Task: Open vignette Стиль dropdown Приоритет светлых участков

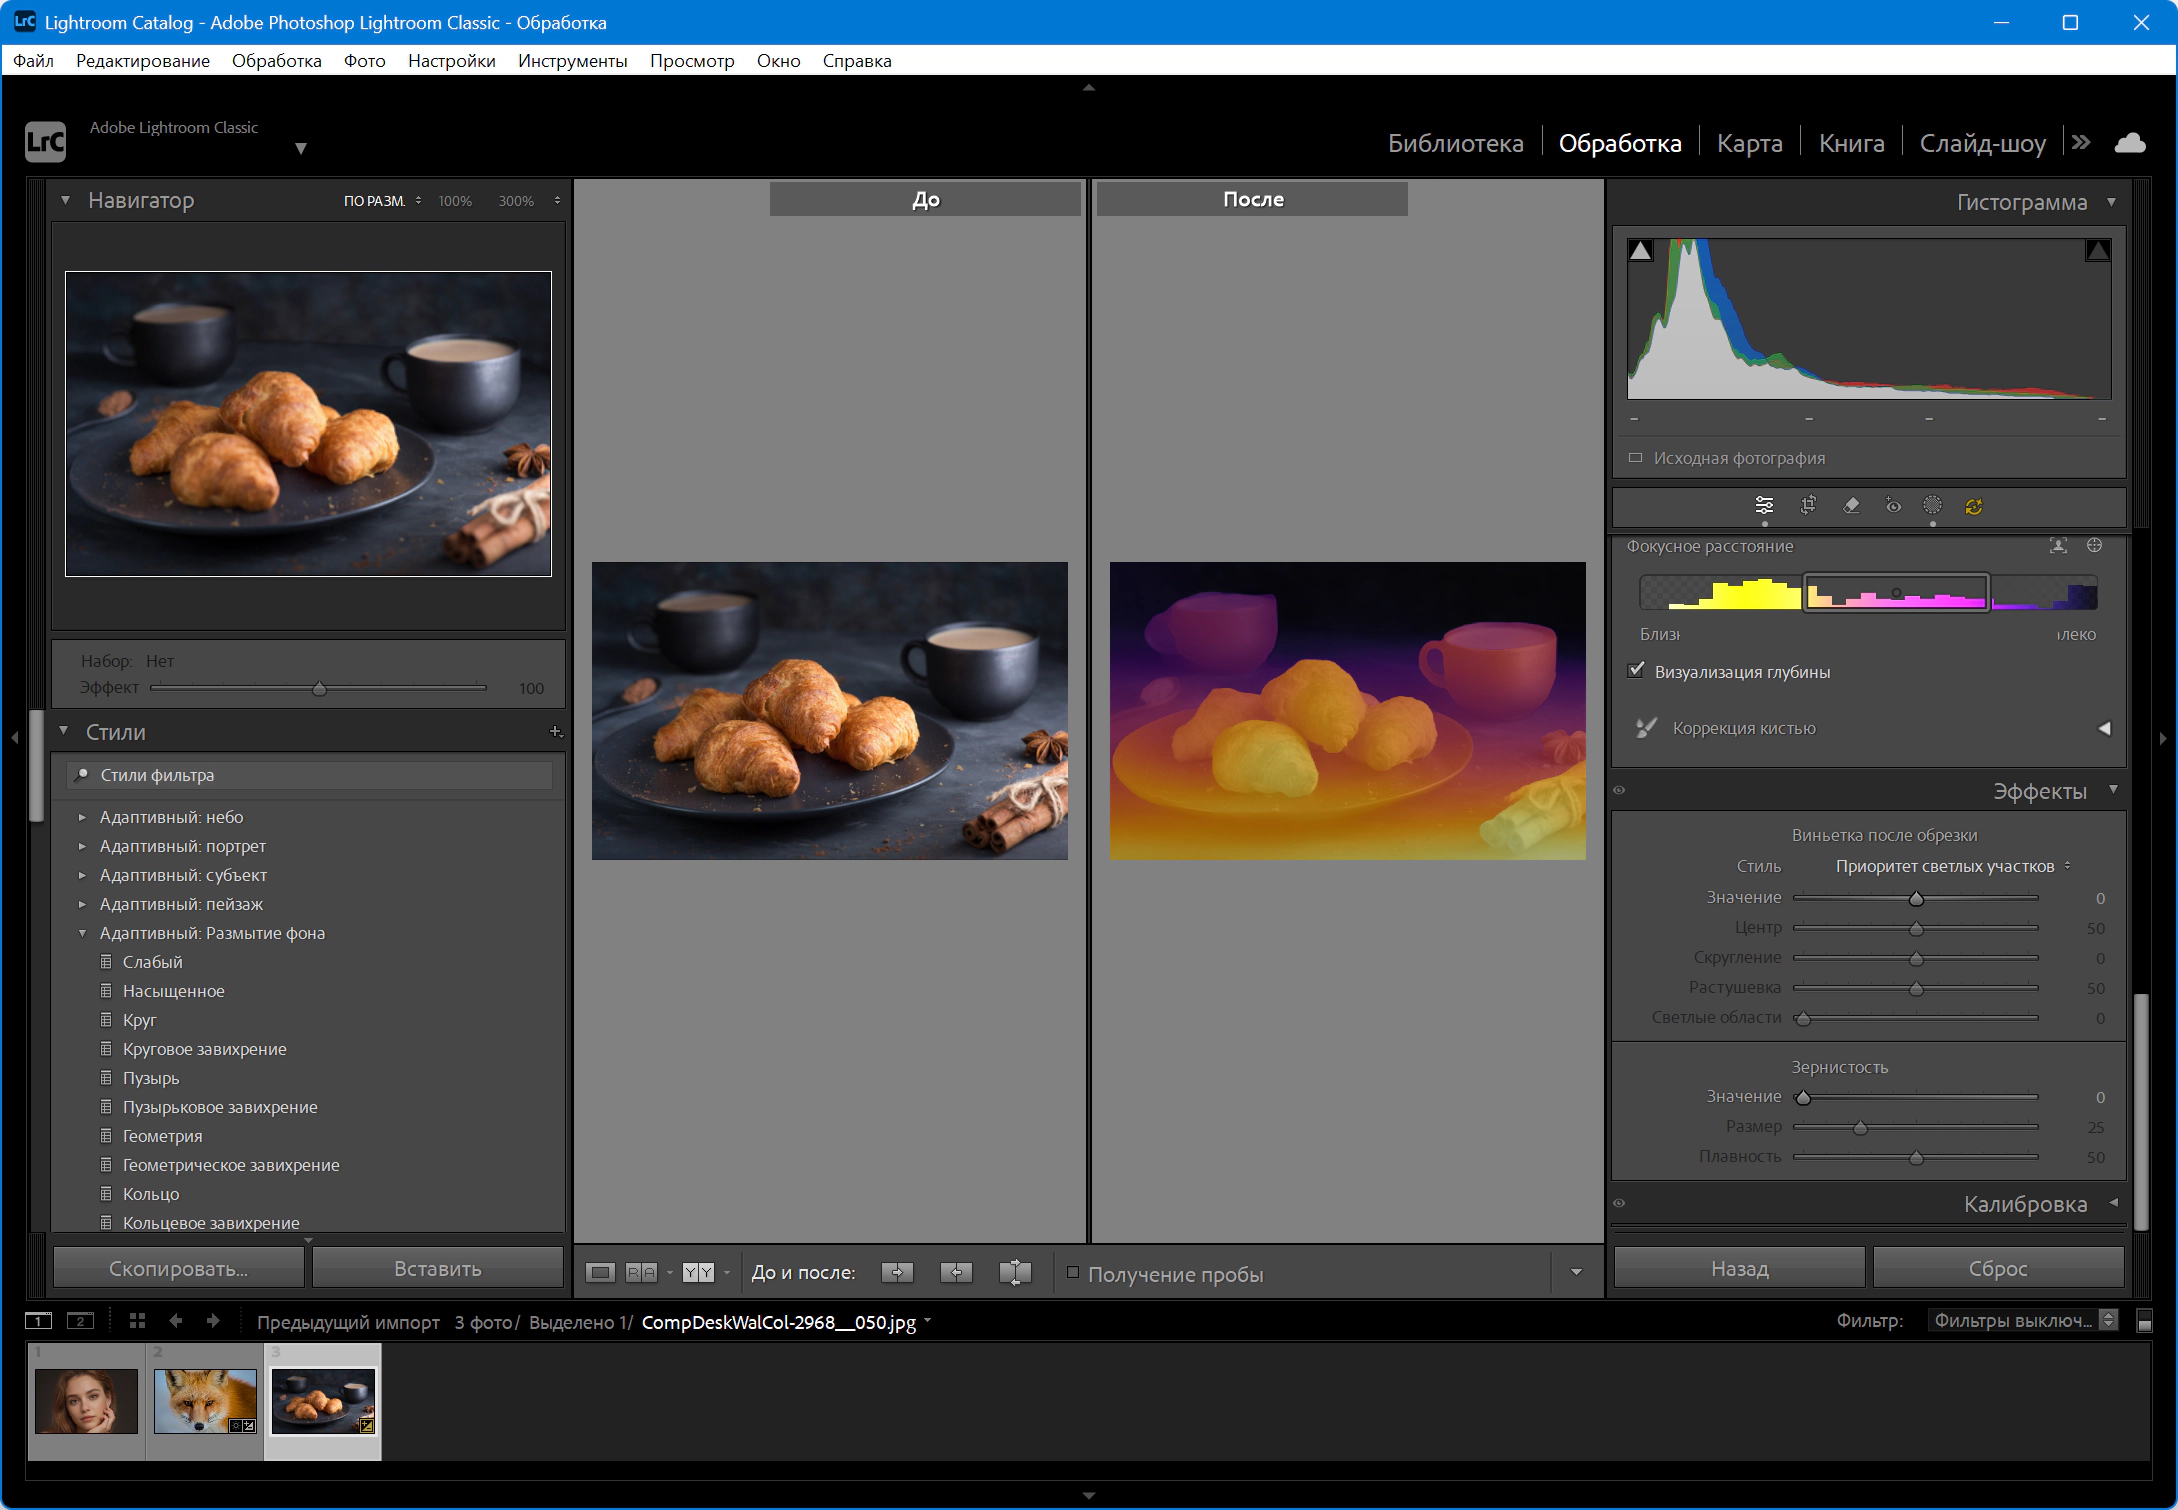Action: coord(1952,866)
